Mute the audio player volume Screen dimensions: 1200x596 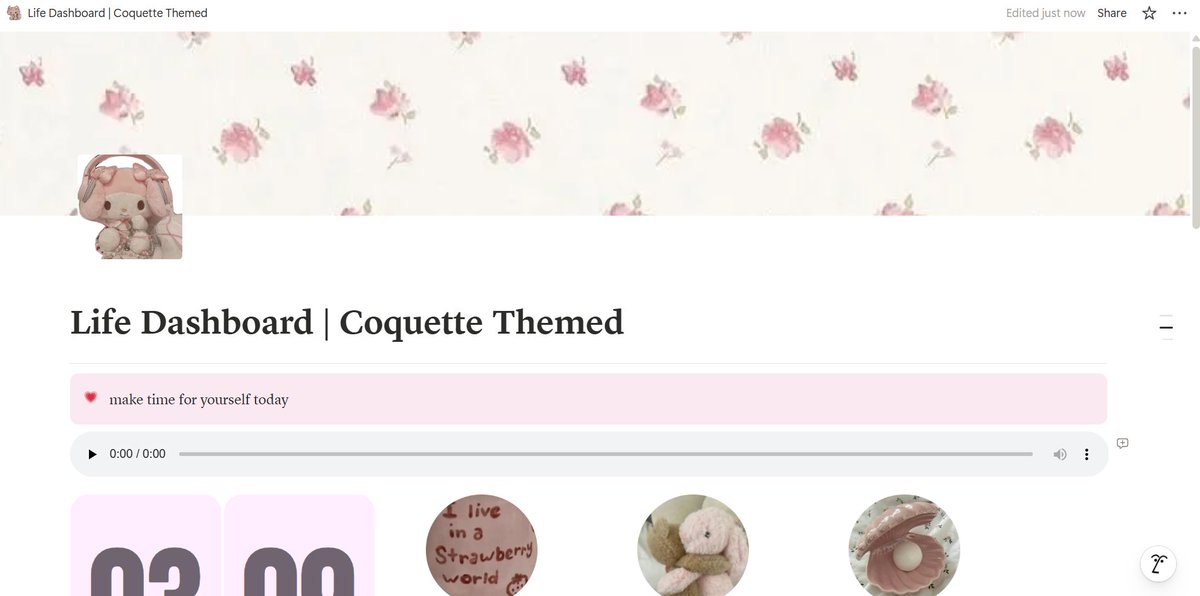(x=1060, y=454)
